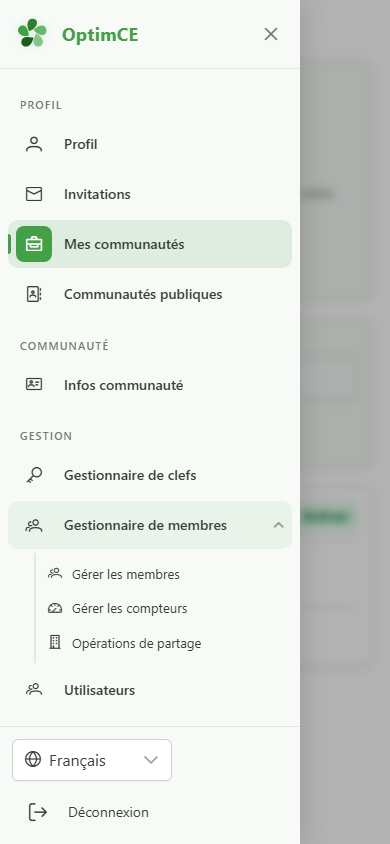Screen dimensions: 390x844
Task: Click the key icon for Gestionnaire de clefs
Action: click(34, 475)
